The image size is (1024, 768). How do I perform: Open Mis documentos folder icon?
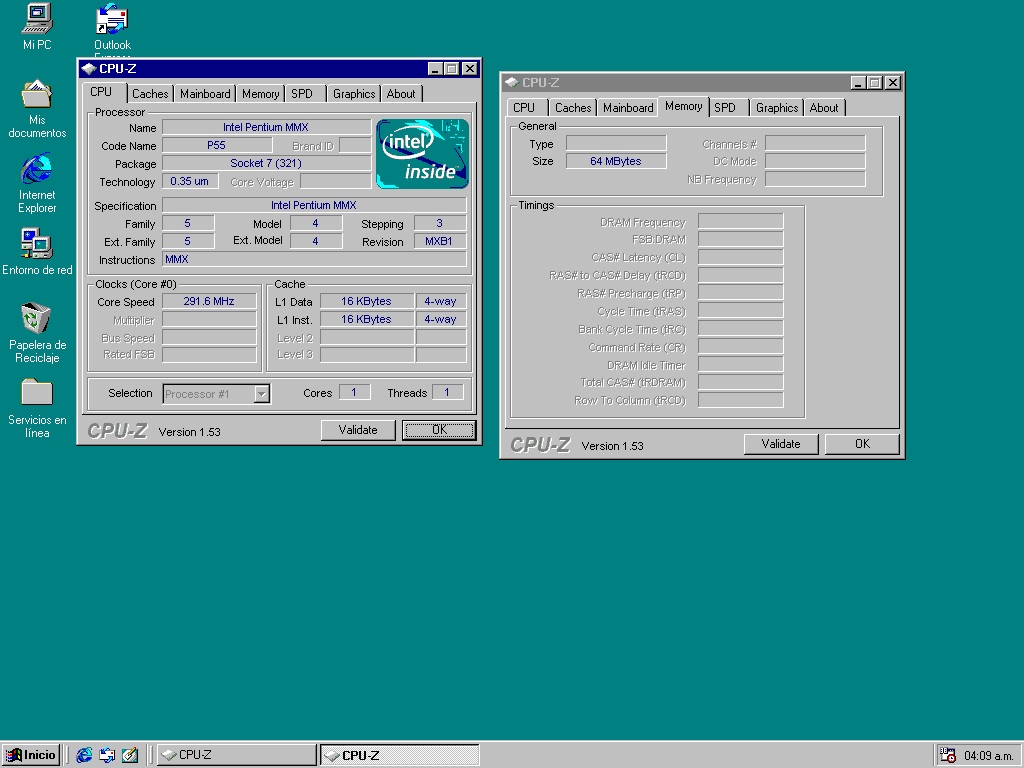coord(37,108)
